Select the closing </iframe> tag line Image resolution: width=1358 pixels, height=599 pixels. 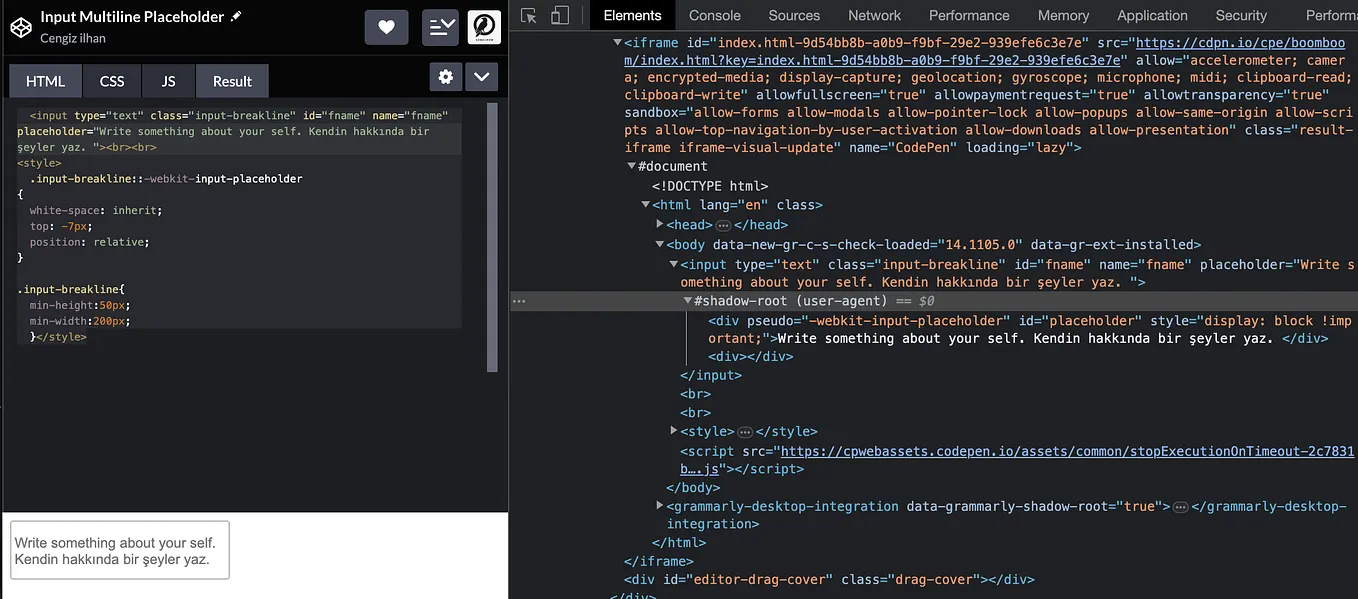[x=659, y=561]
